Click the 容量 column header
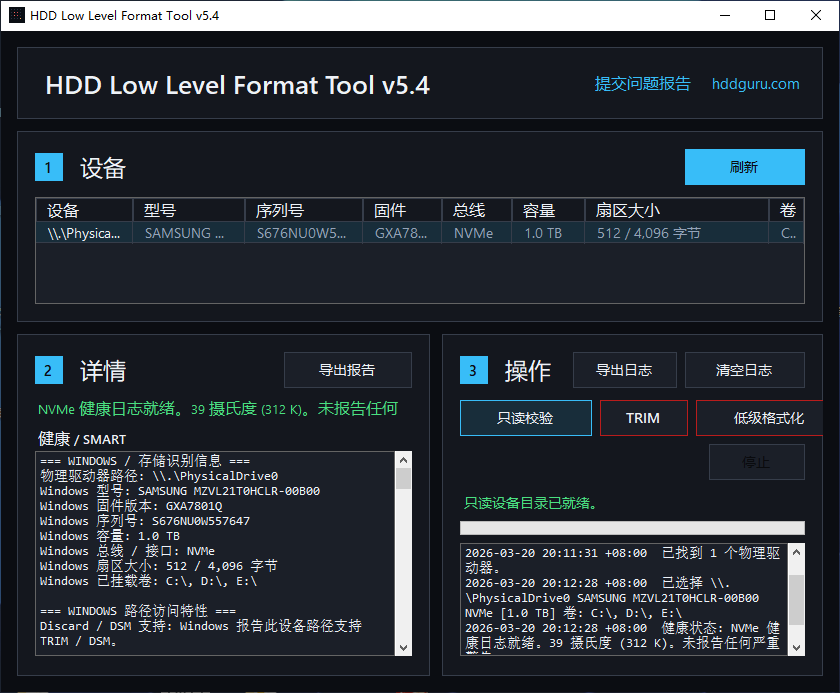 pos(547,210)
